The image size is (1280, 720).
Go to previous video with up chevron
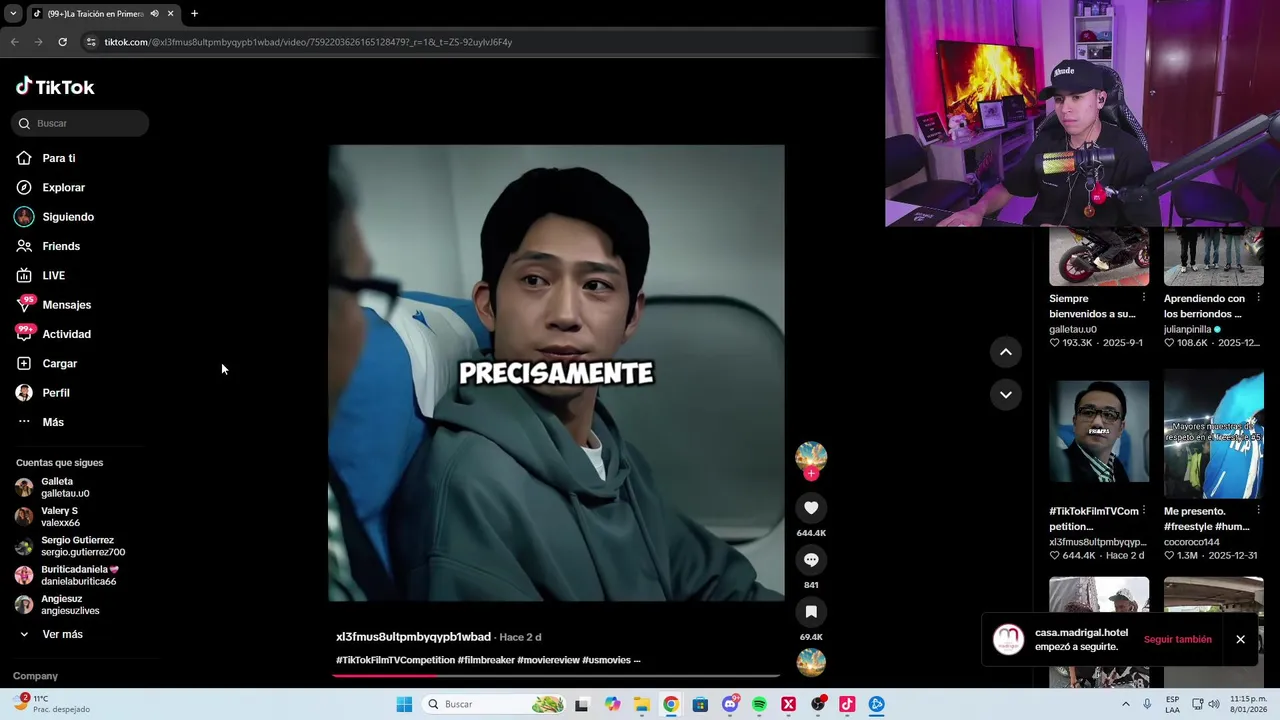[x=1006, y=352]
